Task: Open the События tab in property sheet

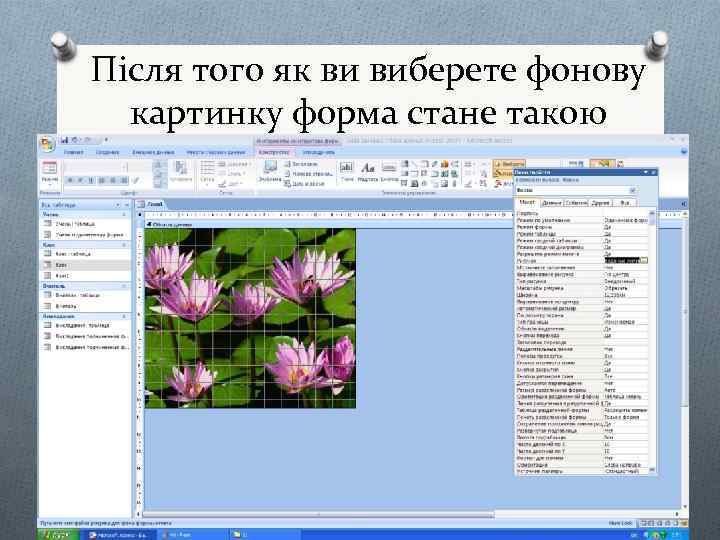Action: click(576, 202)
